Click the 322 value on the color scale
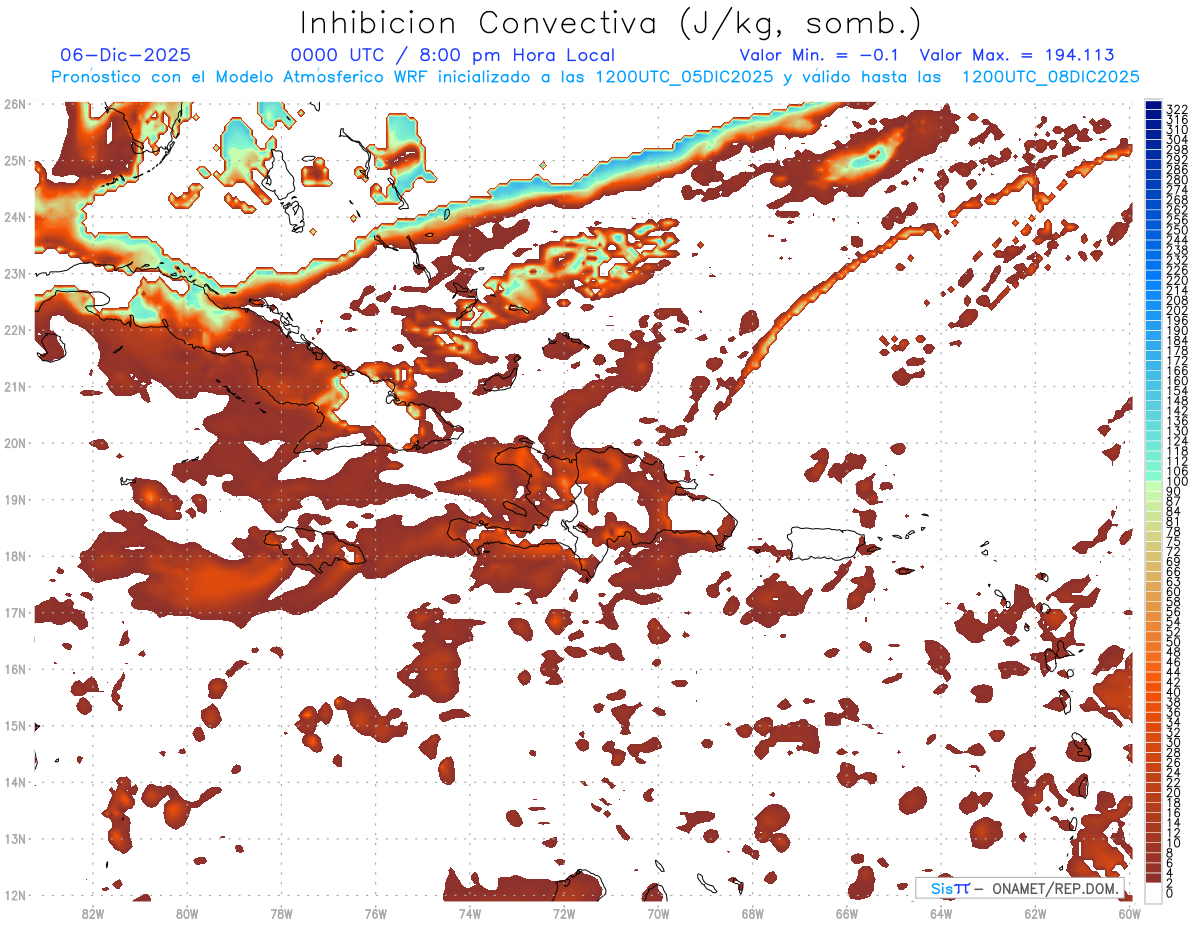Screen dimensions: 1200x927 [x=1177, y=109]
